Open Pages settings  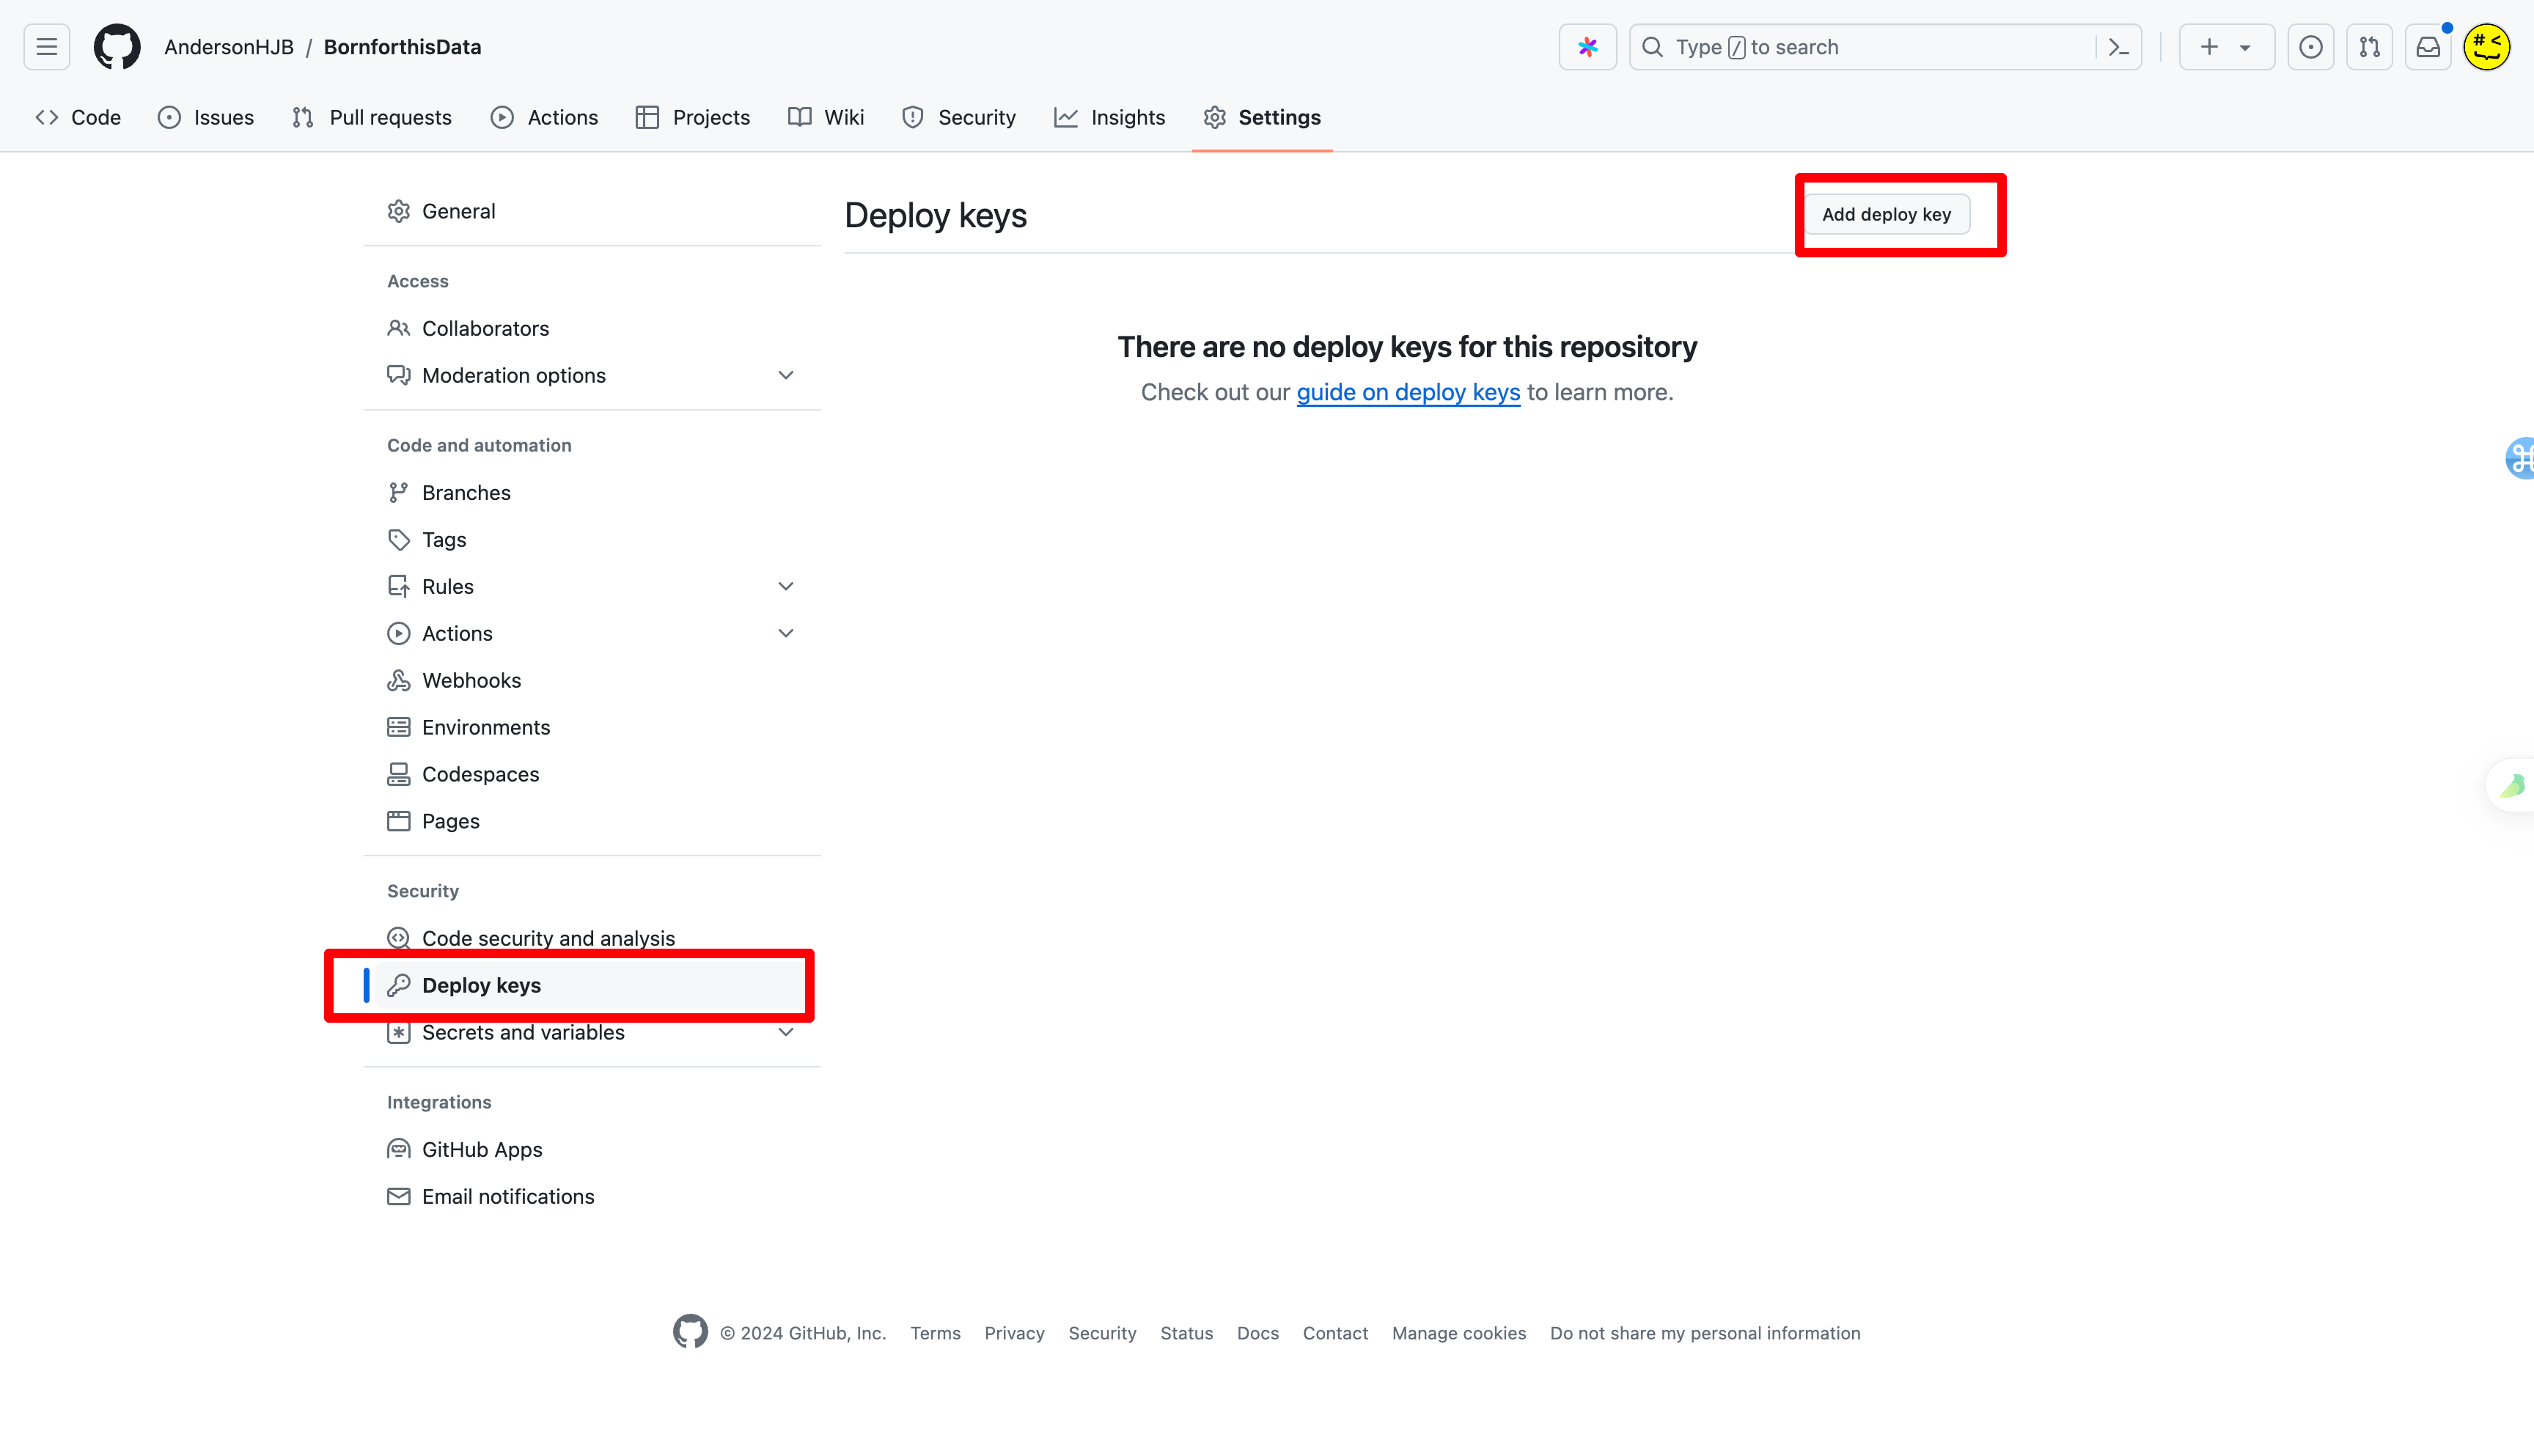[592, 821]
